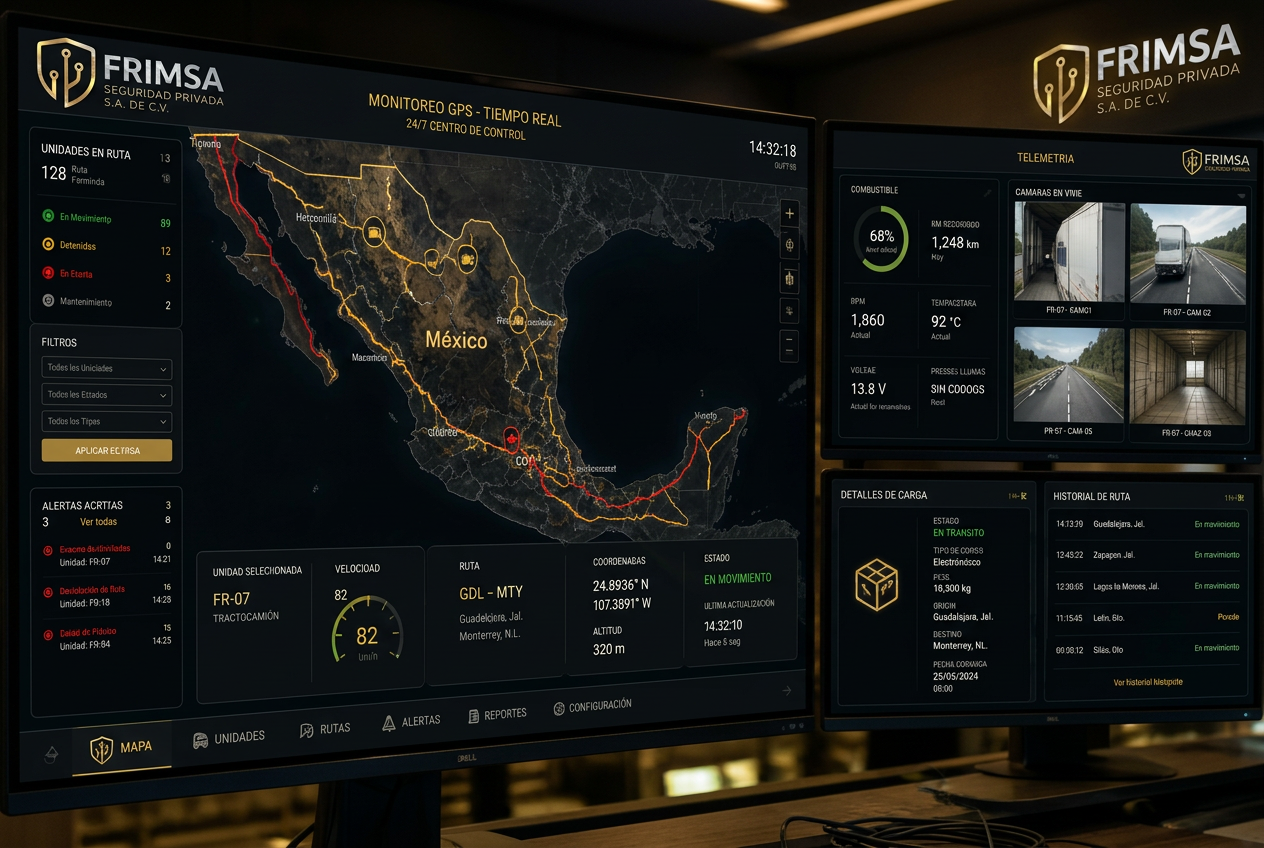This screenshot has width=1264, height=848.
Task: Click the gray Mantenimiento status icon
Action: pyautogui.click(x=48, y=300)
